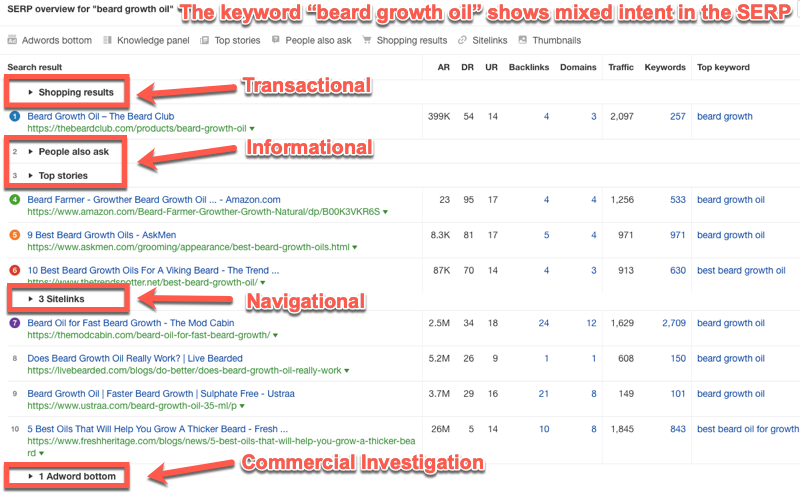Click the Thumbnails legend icon
The image size is (800, 493).
click(x=522, y=41)
